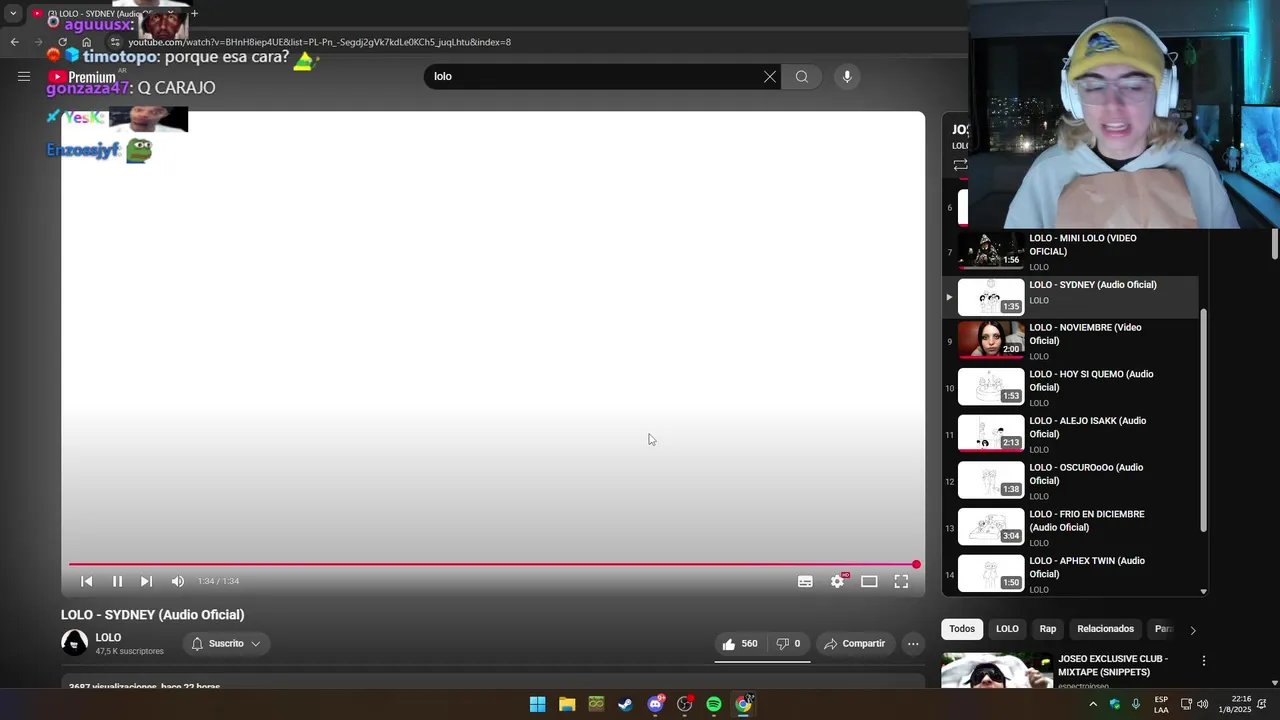Open Windows notification bell
Image resolution: width=1280 pixels, height=720 pixels.
[1262, 704]
